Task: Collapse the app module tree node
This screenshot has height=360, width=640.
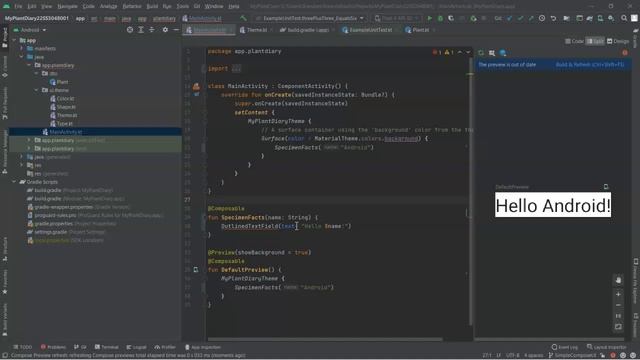Action: click(15, 40)
